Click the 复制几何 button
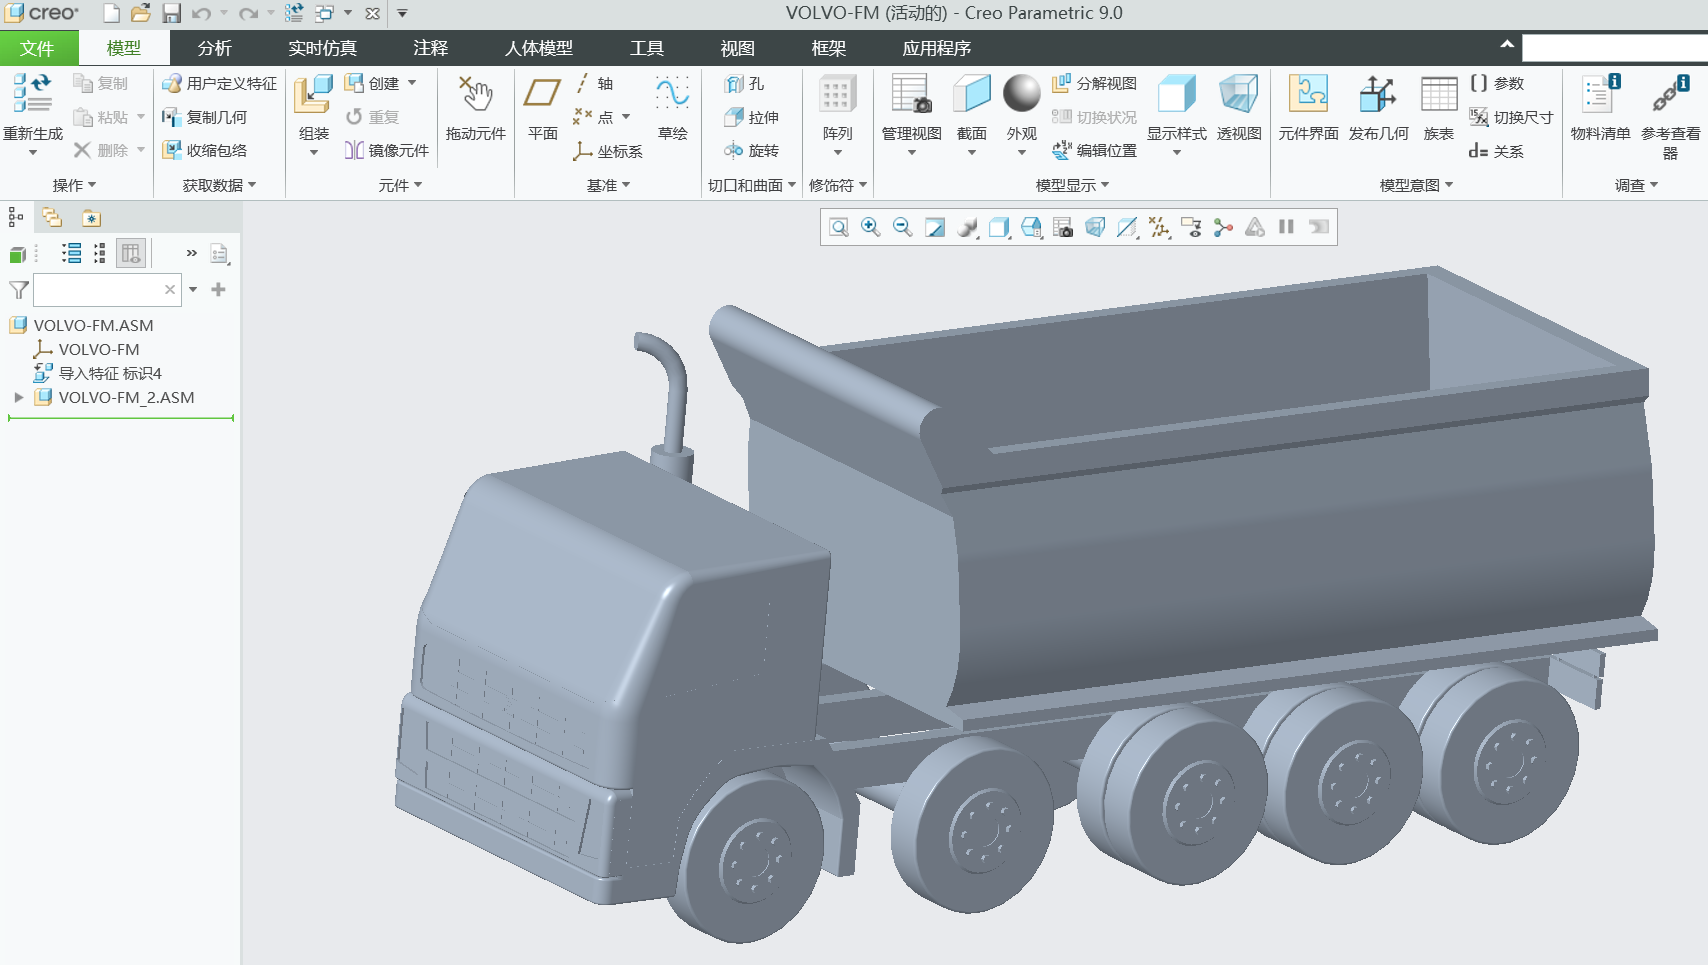 [x=204, y=117]
